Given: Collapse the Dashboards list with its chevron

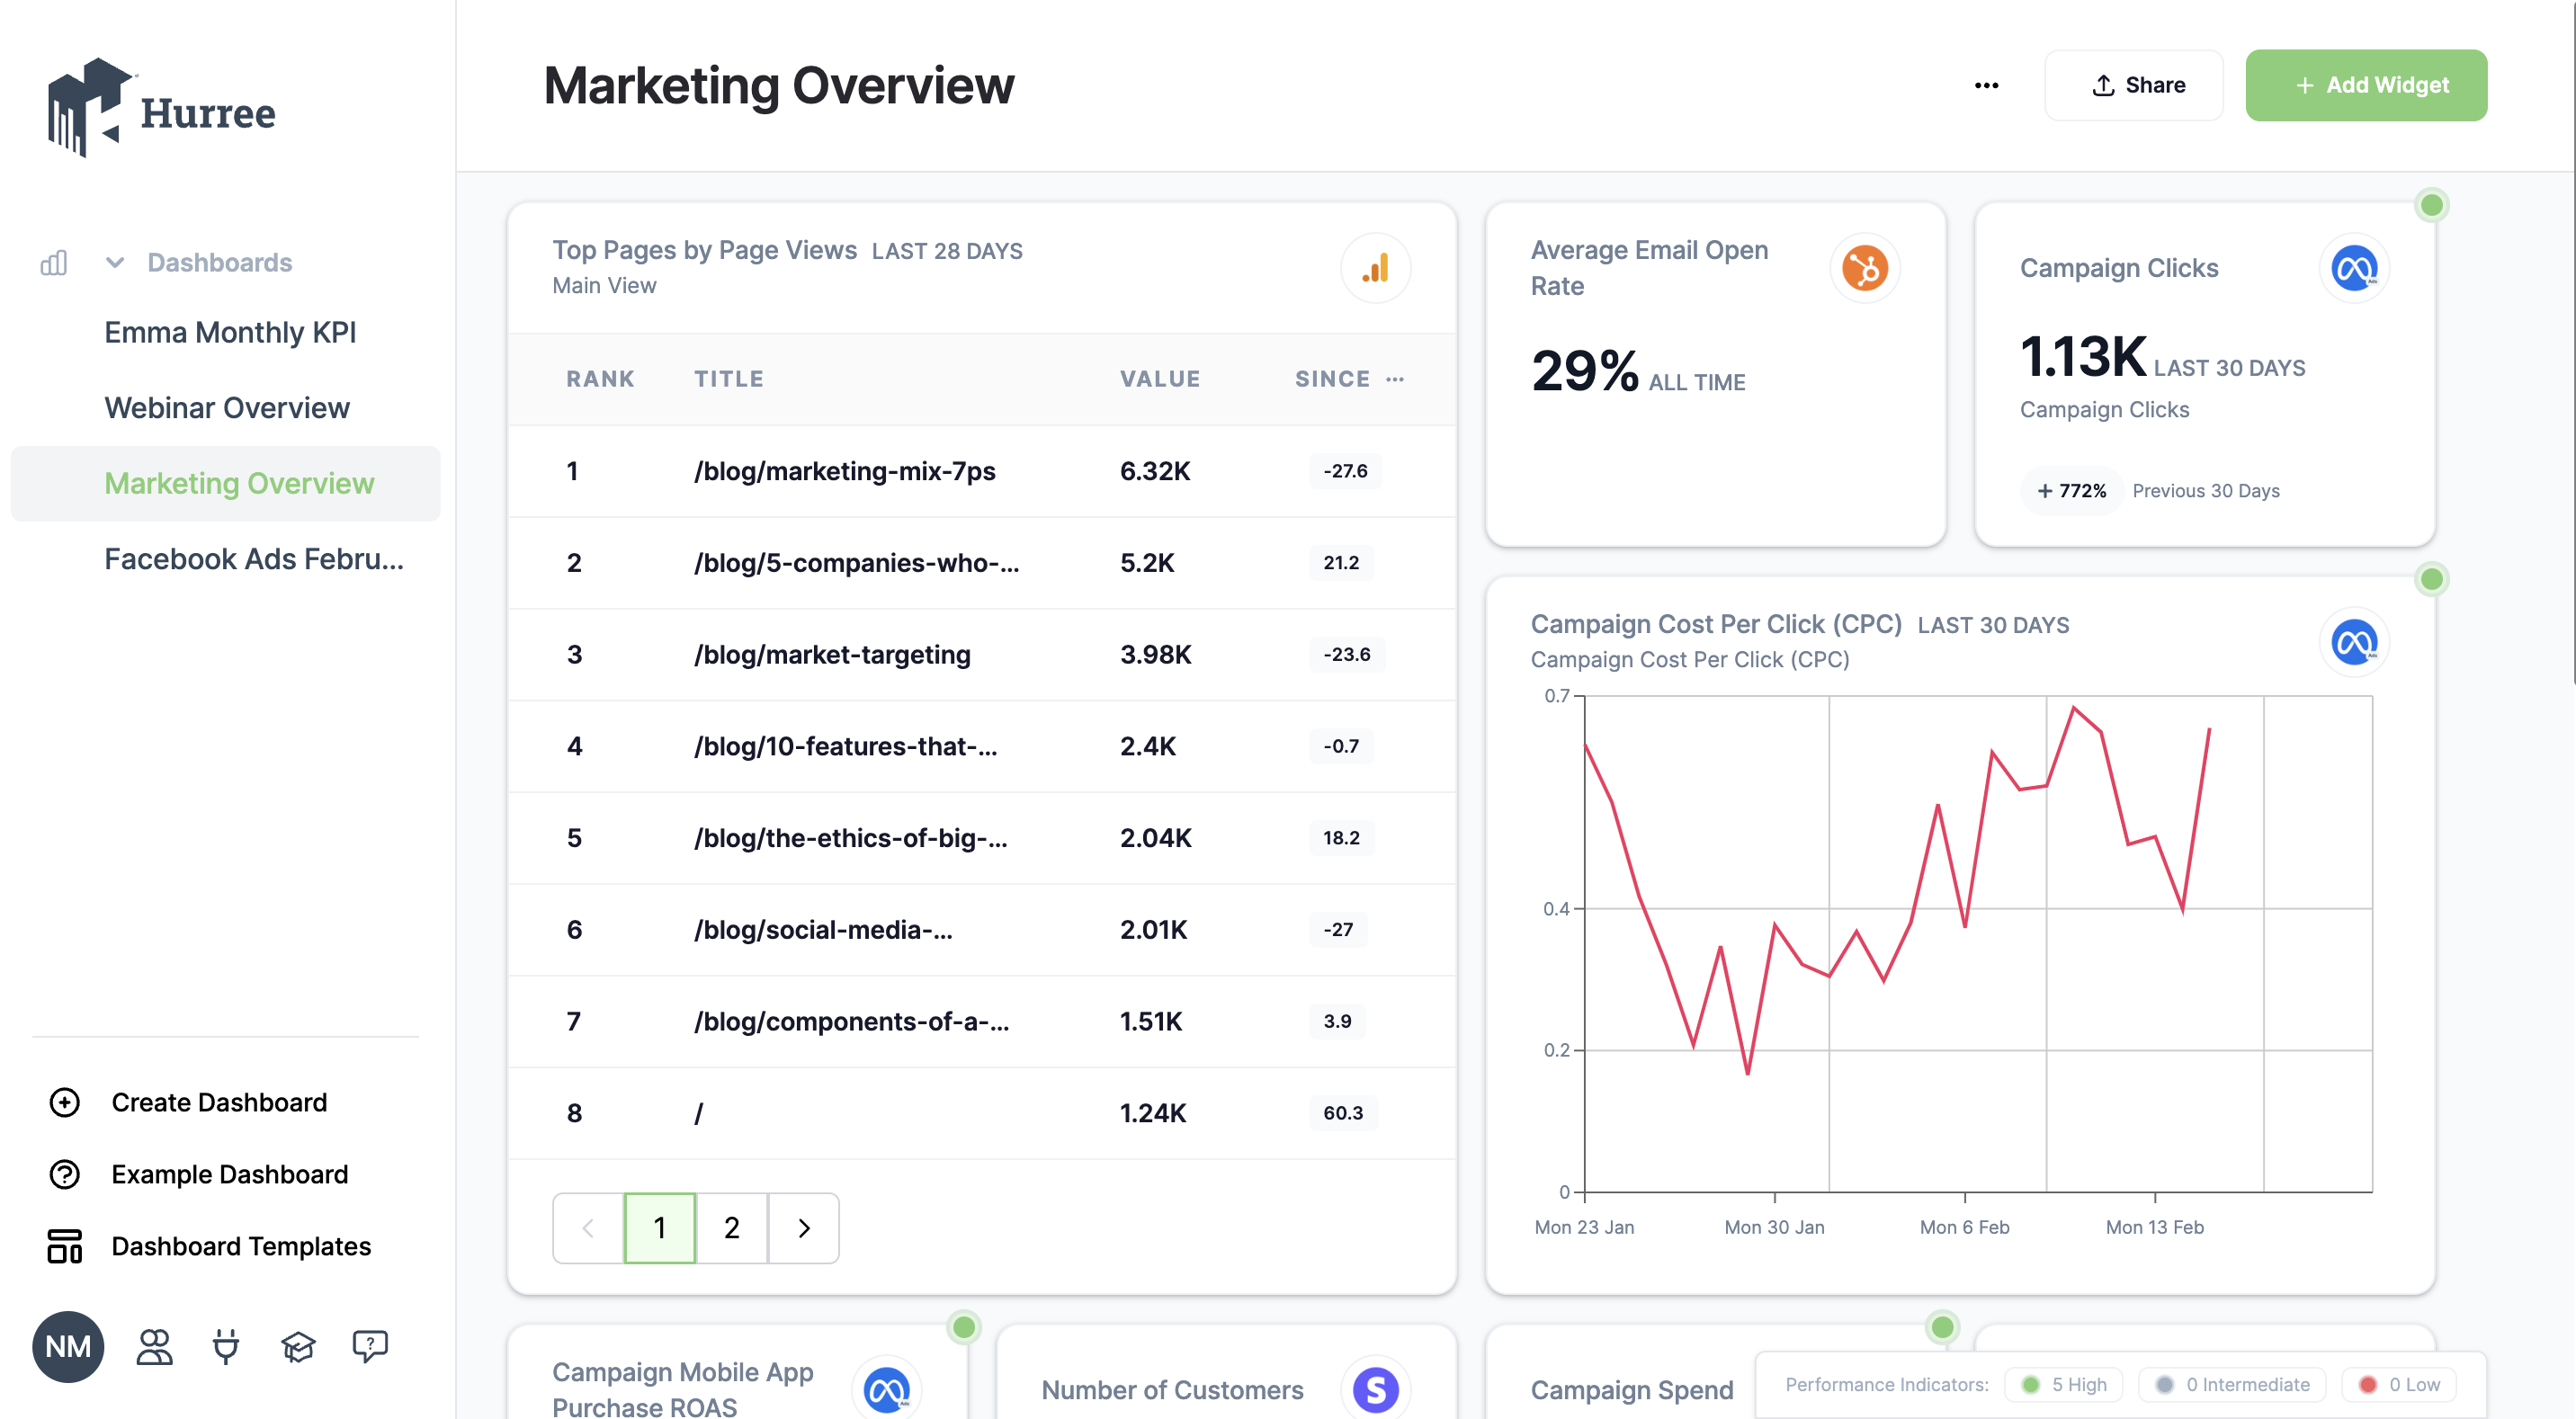Looking at the screenshot, I should (x=114, y=262).
